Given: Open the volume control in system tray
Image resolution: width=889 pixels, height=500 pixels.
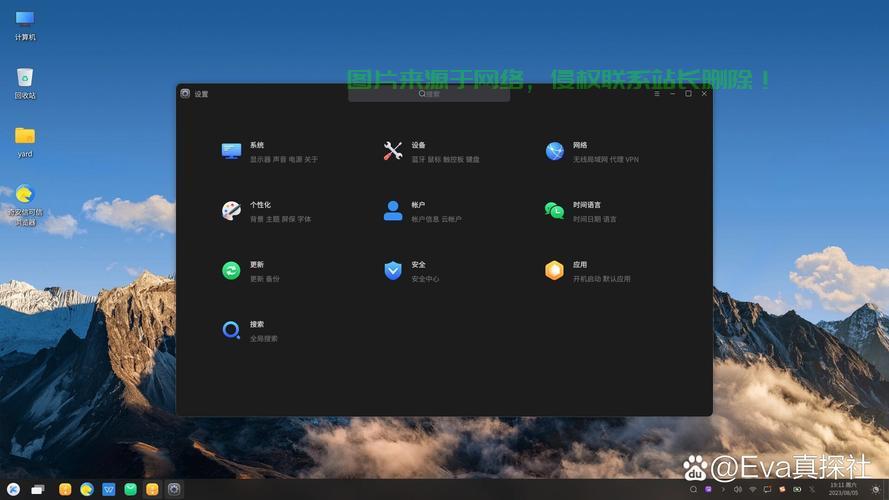Looking at the screenshot, I should (737, 489).
